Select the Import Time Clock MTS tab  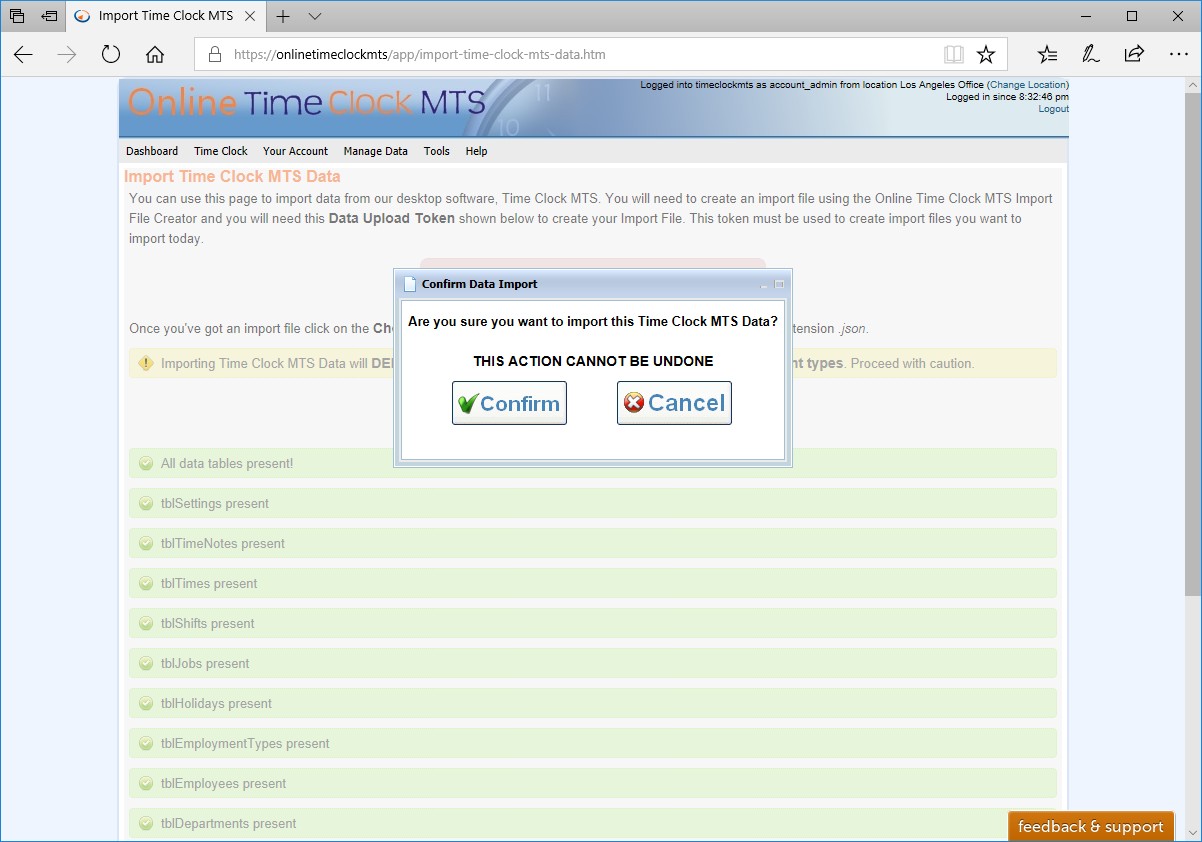coord(165,16)
